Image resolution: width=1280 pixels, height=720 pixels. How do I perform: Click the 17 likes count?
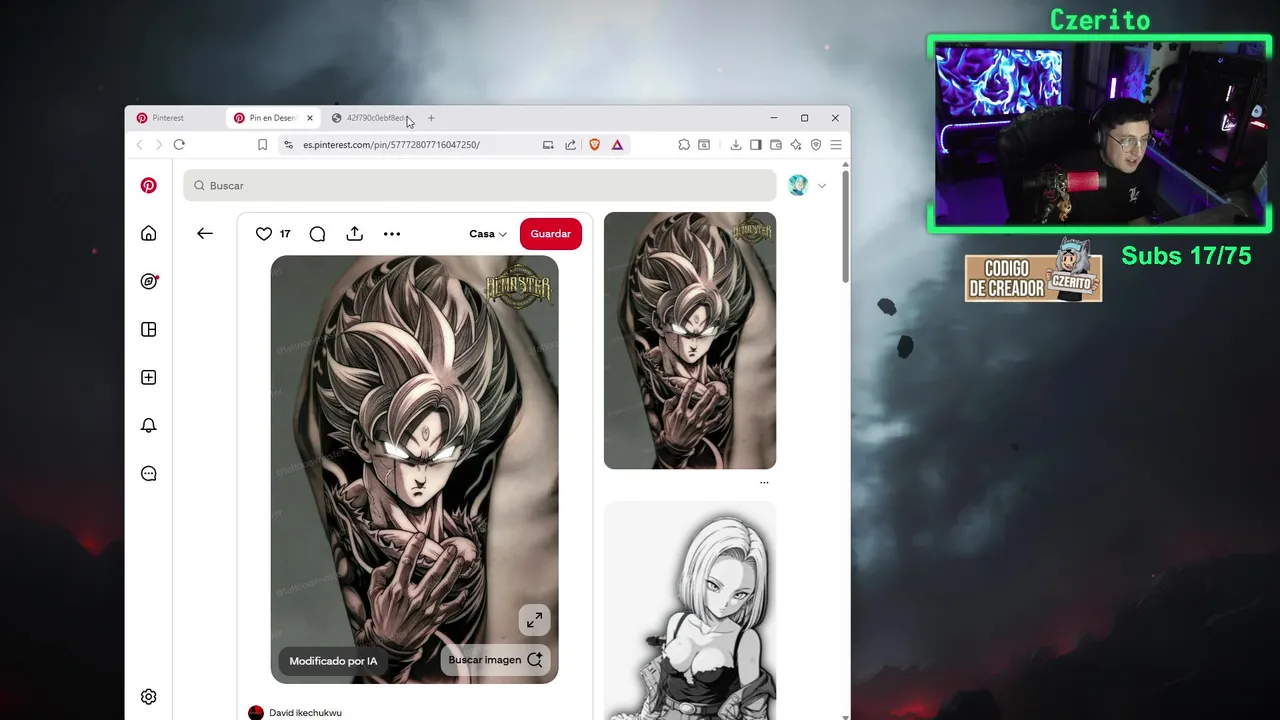285,234
